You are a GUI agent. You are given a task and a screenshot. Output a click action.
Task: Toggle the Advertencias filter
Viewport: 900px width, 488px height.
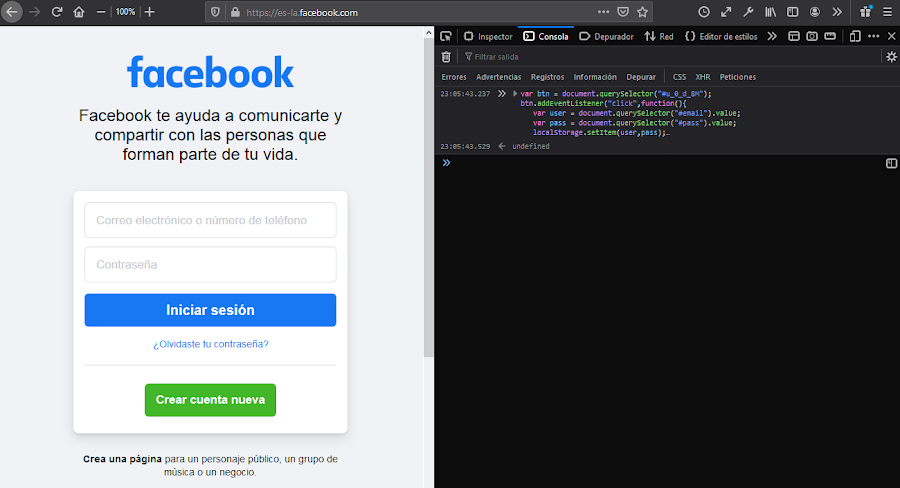[498, 77]
